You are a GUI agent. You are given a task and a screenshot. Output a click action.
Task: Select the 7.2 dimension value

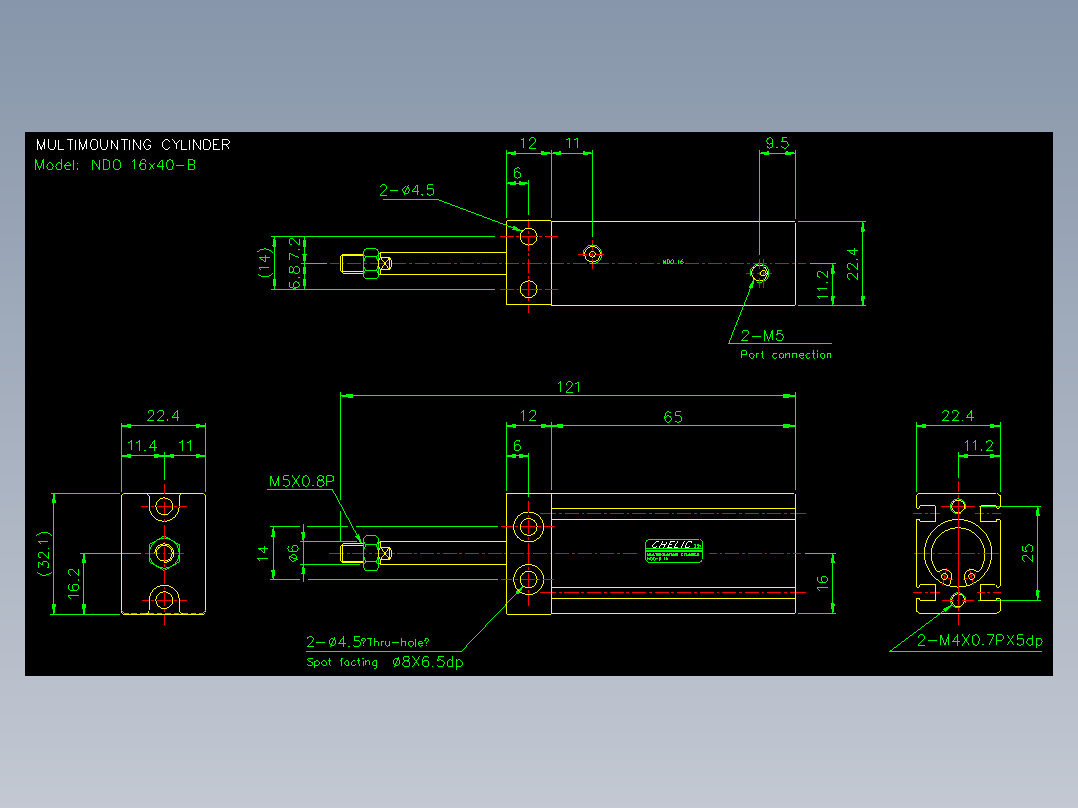[295, 247]
